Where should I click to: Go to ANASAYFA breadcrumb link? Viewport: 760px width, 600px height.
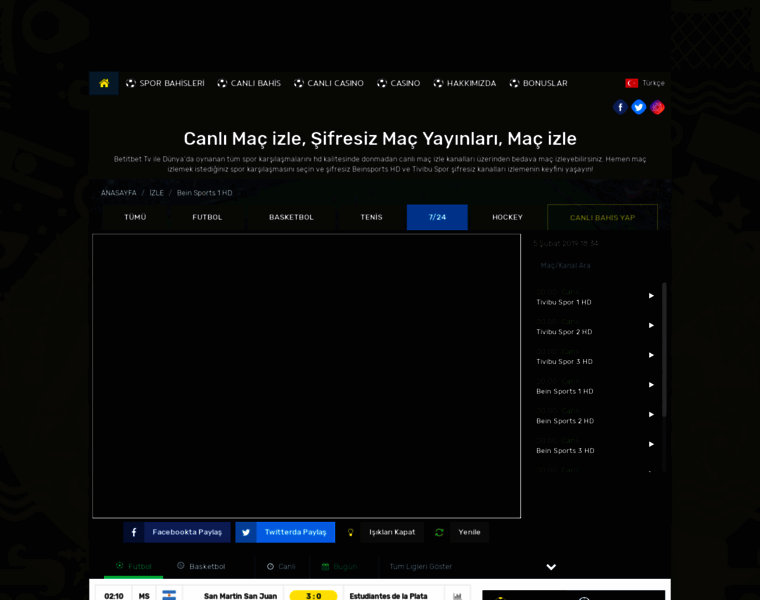tap(119, 193)
